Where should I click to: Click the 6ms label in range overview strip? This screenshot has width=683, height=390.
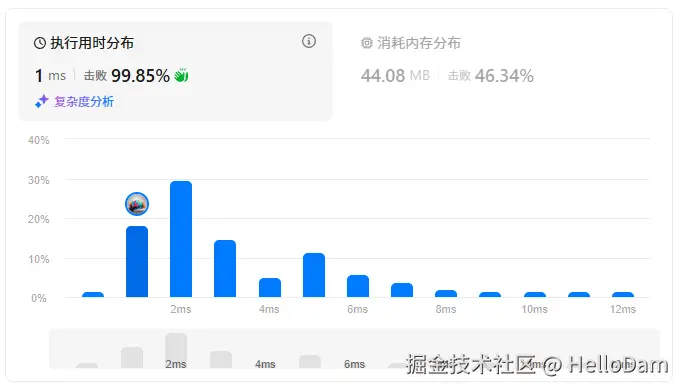[354, 364]
